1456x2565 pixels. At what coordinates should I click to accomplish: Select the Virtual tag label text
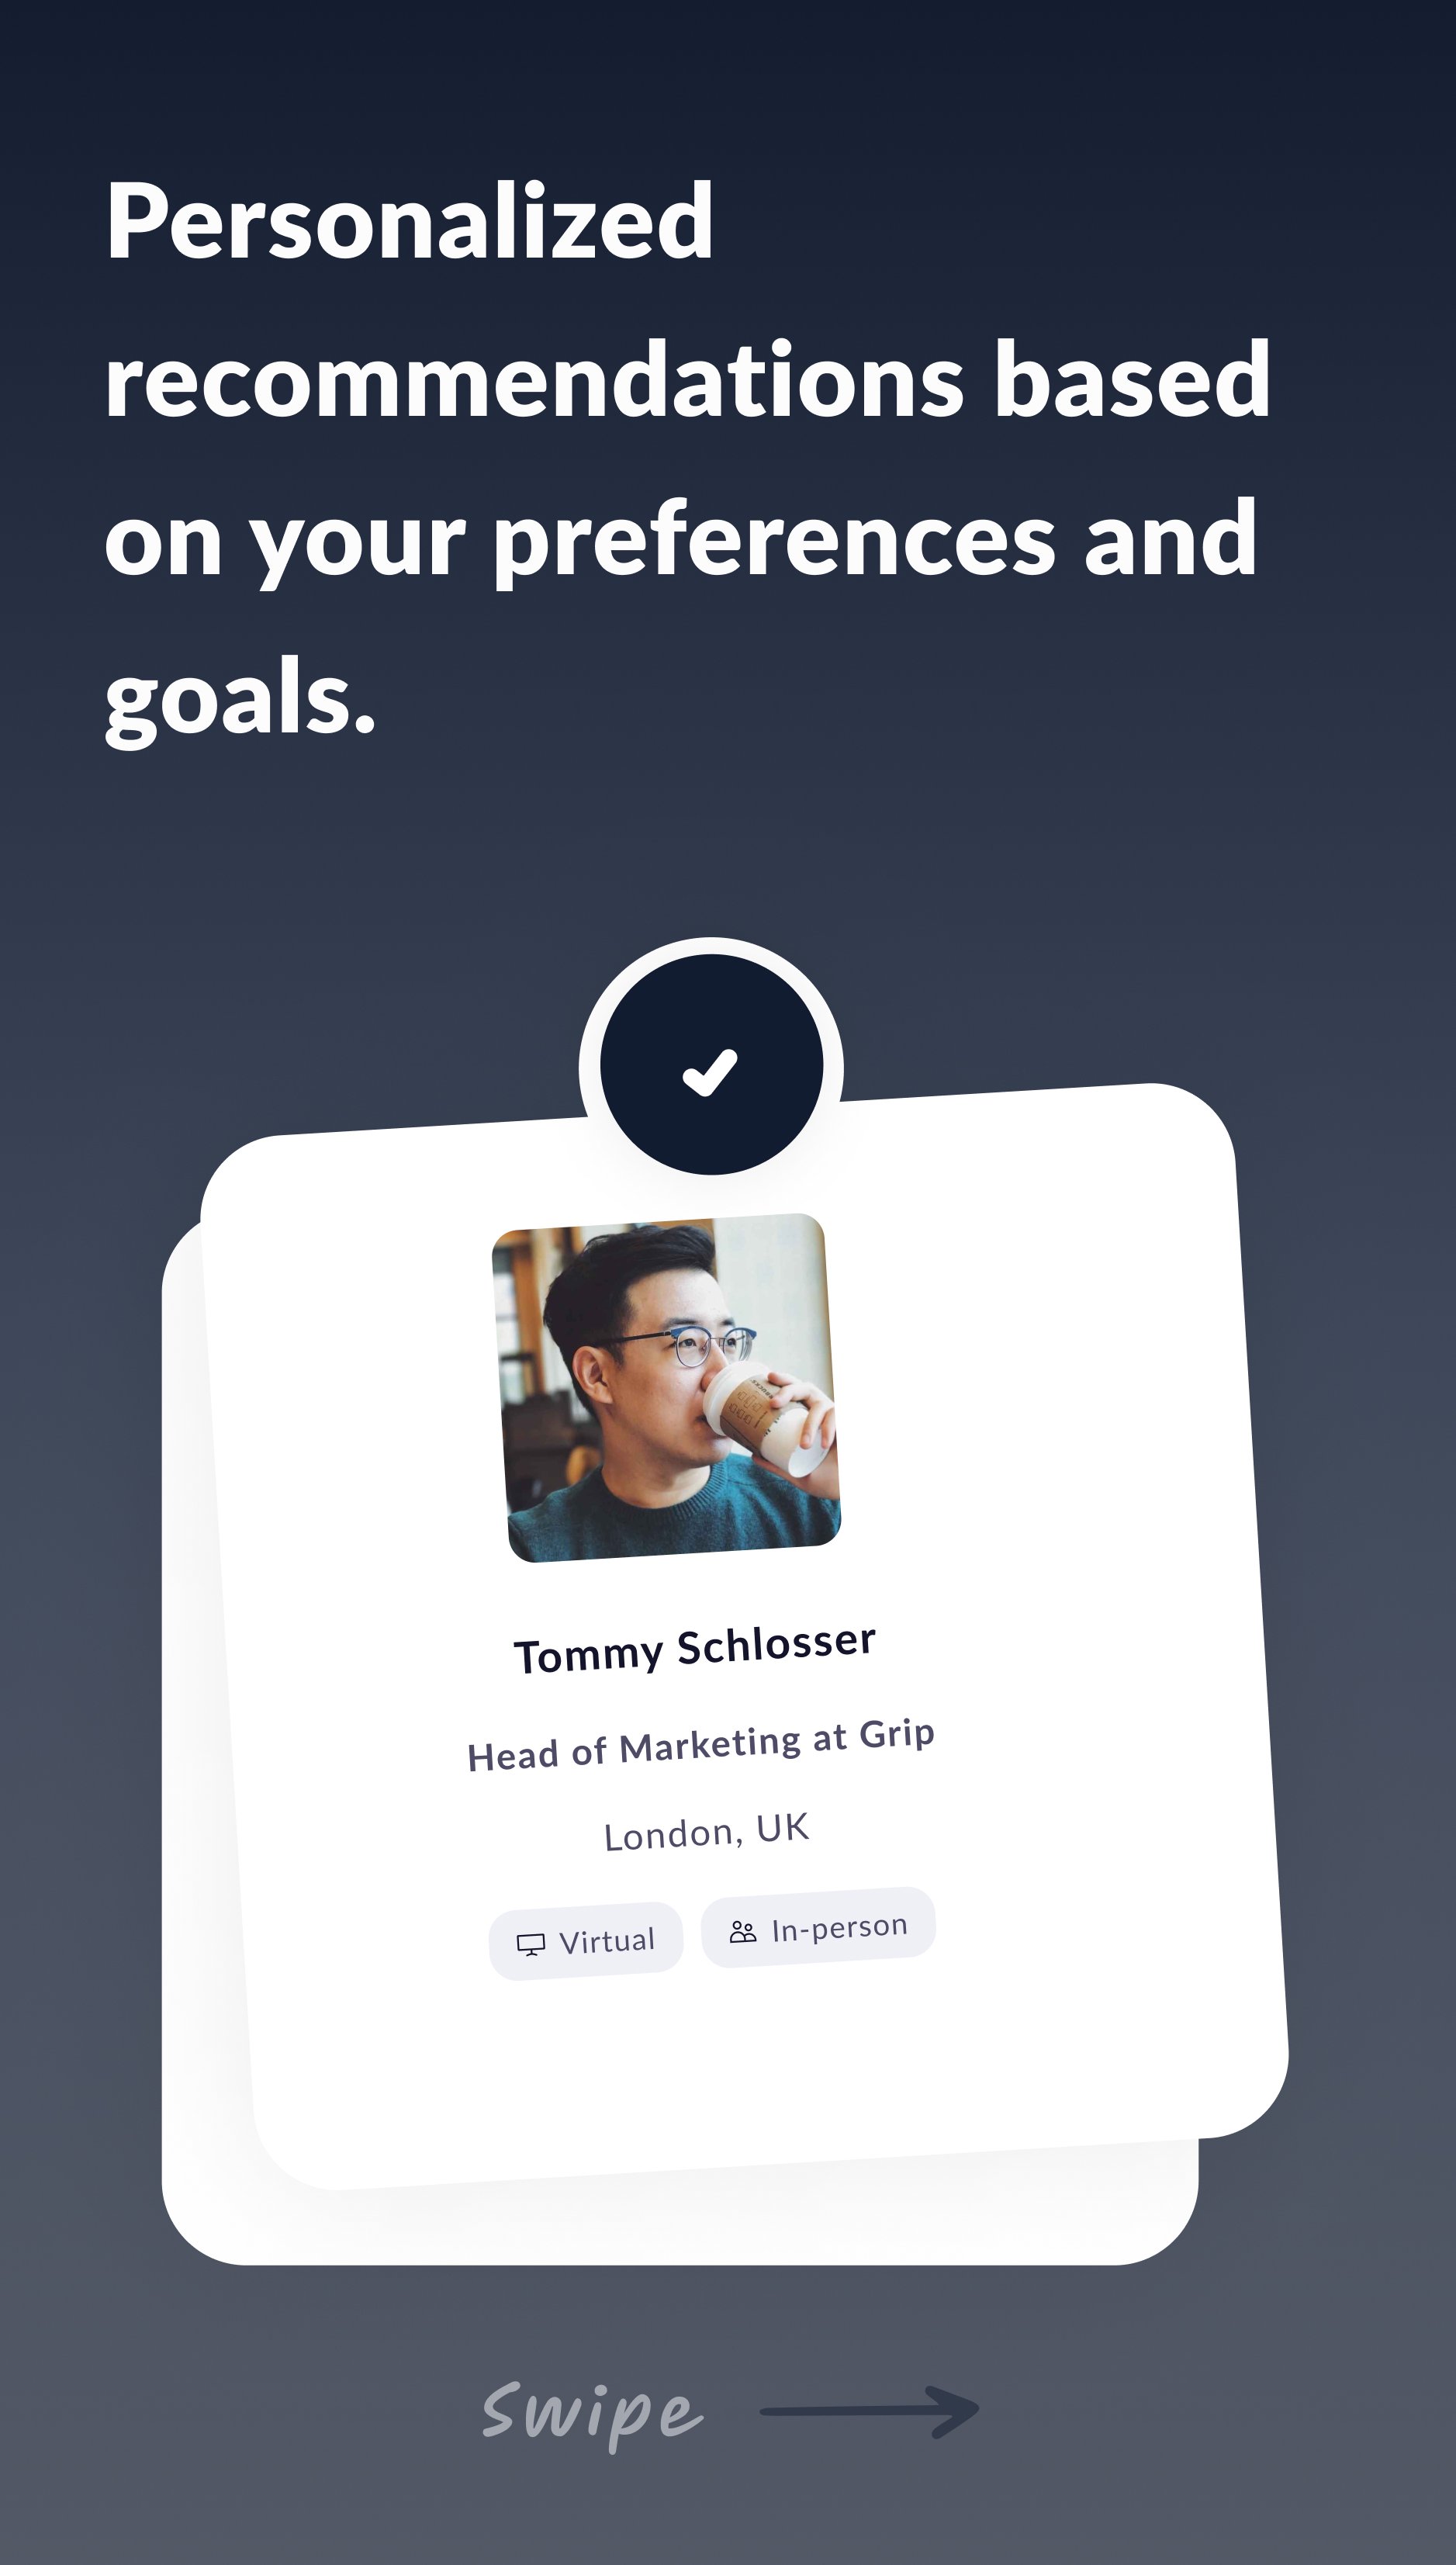click(606, 1941)
